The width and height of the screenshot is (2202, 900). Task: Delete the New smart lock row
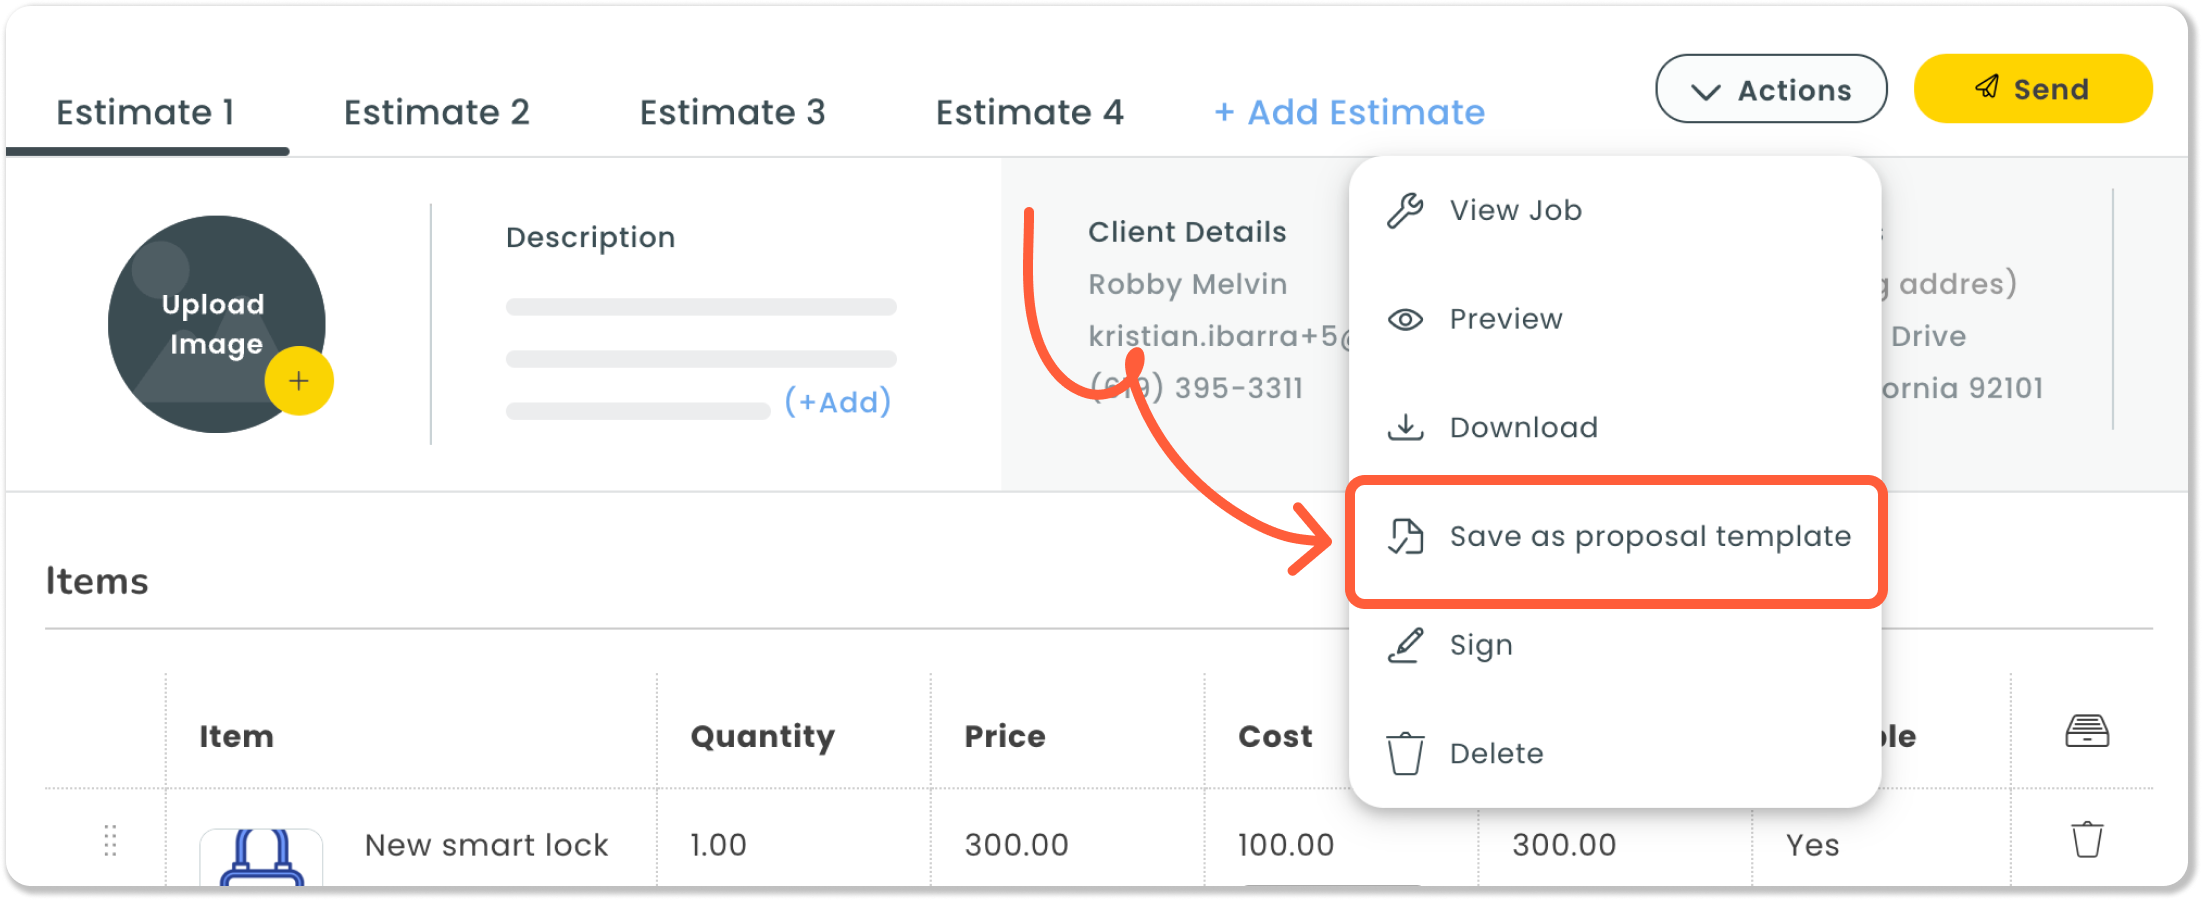pyautogui.click(x=2087, y=840)
